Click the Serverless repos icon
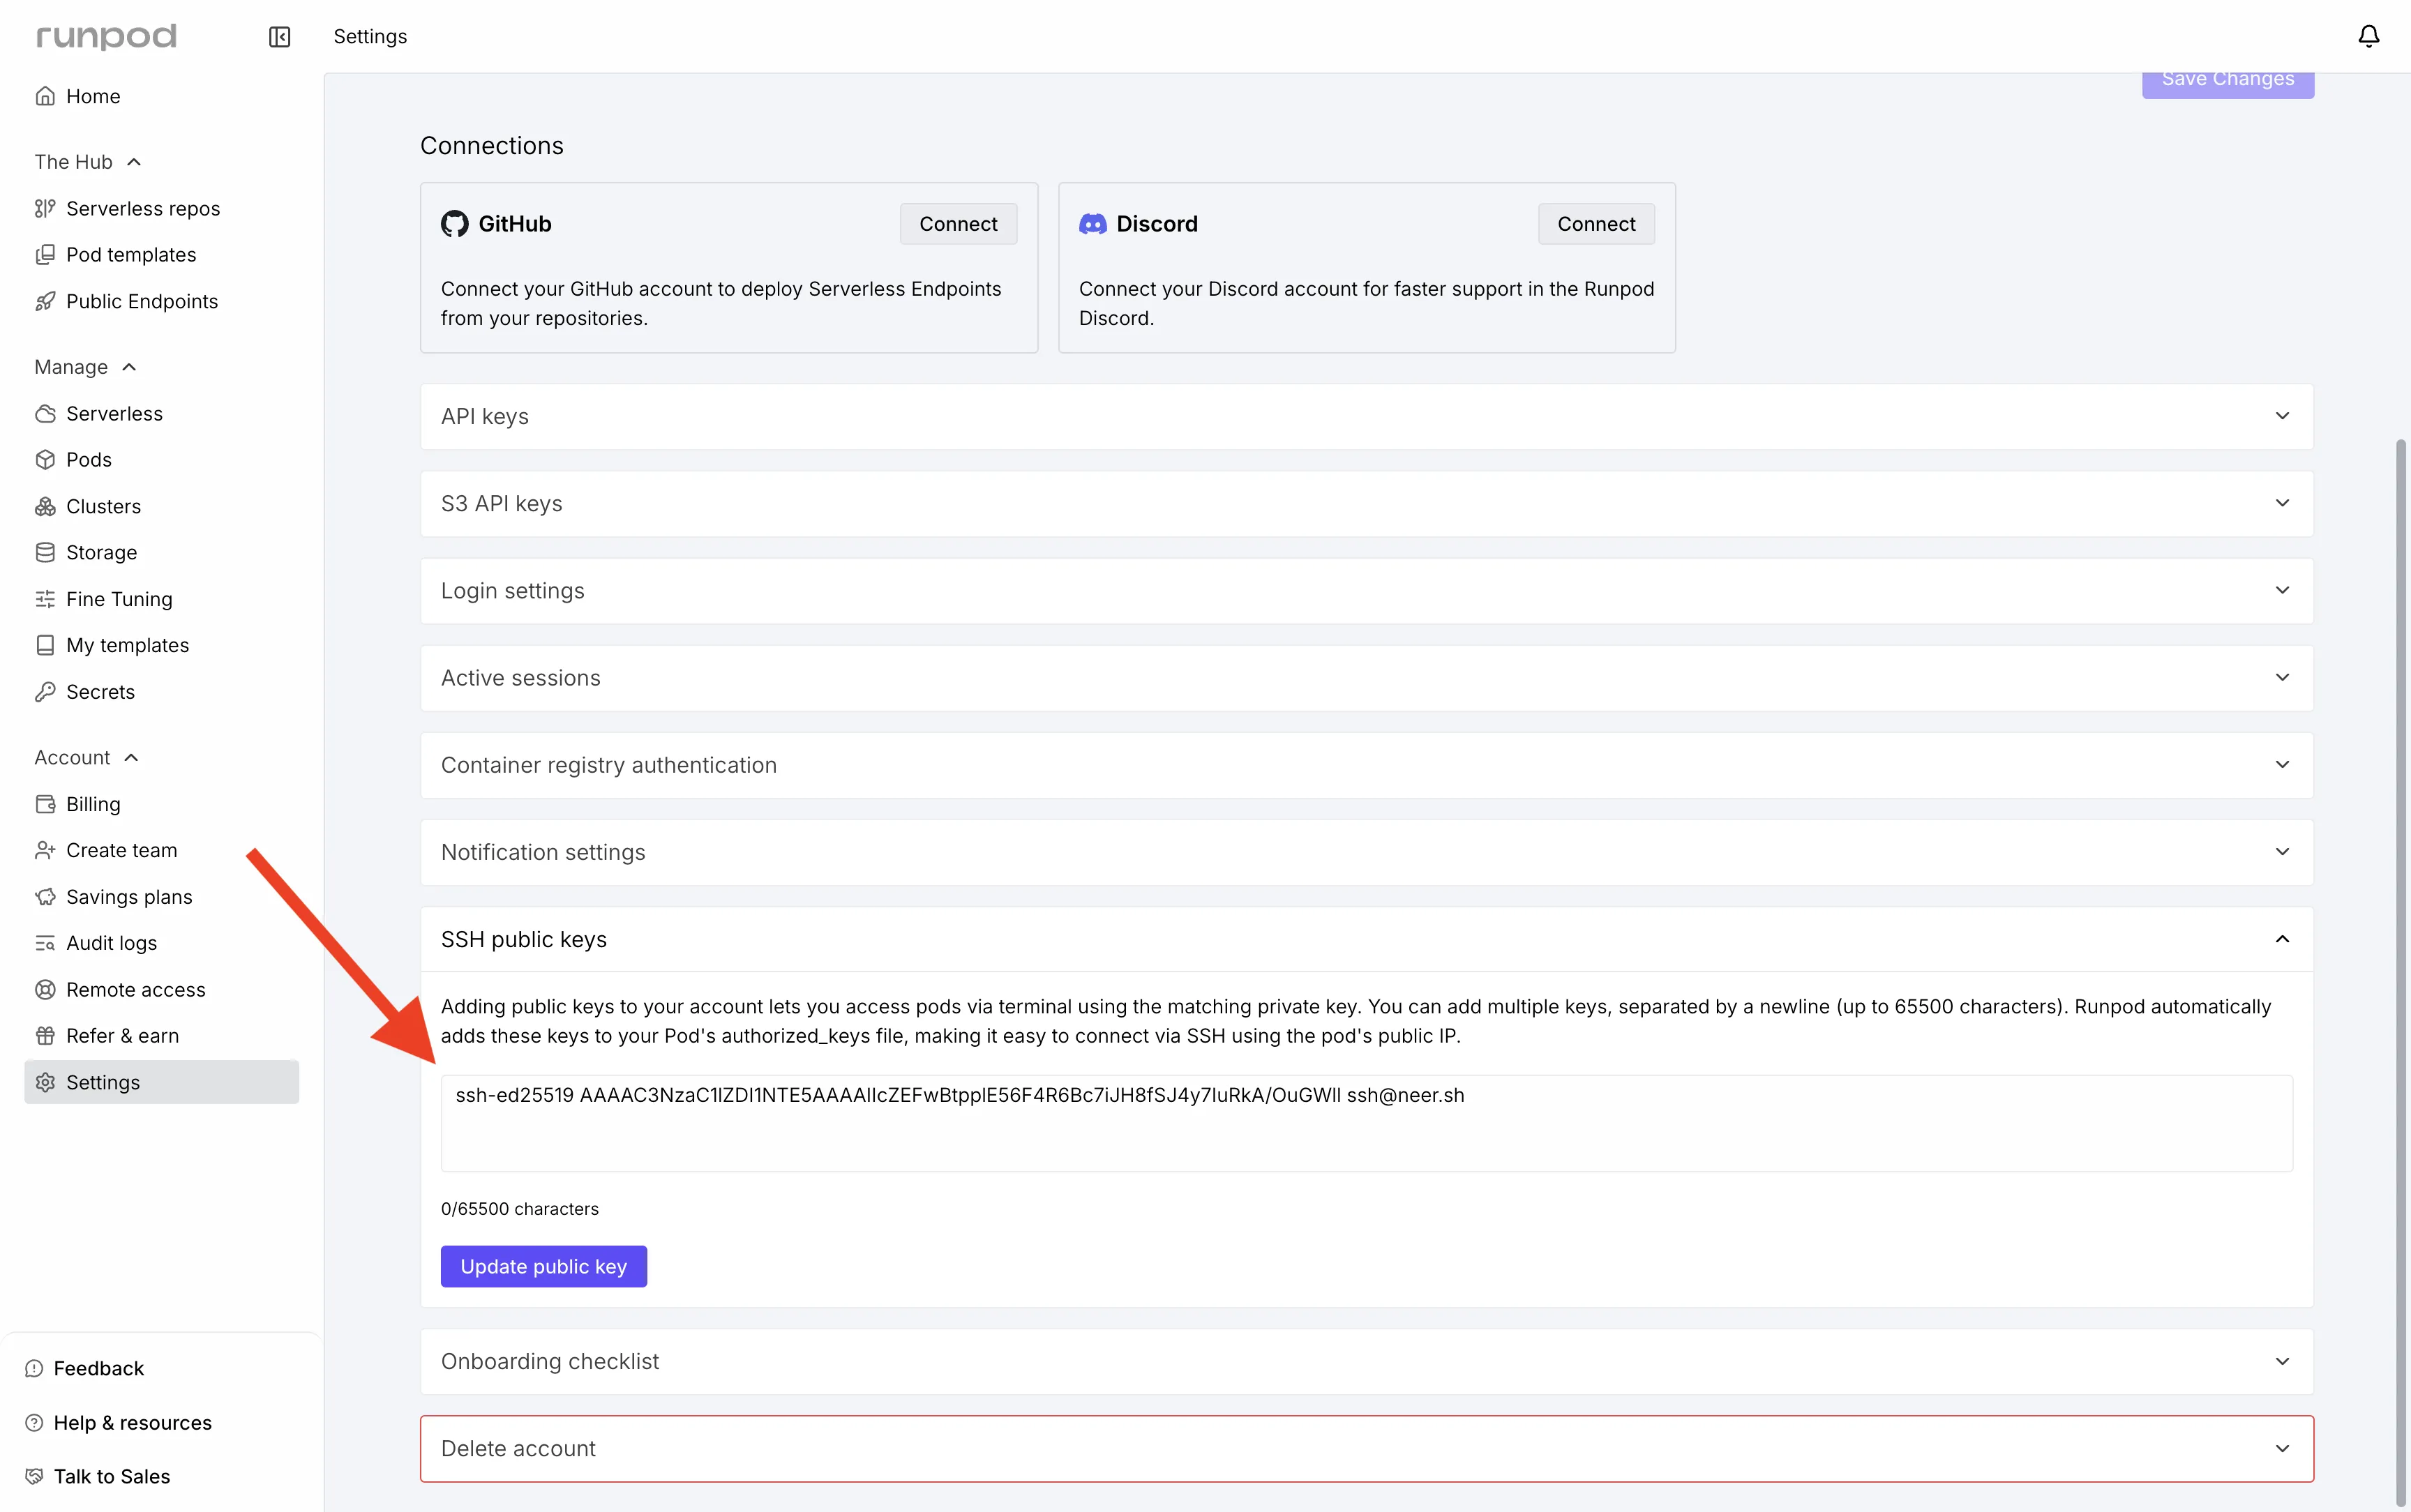This screenshot has height=1512, width=2411. coord(45,208)
